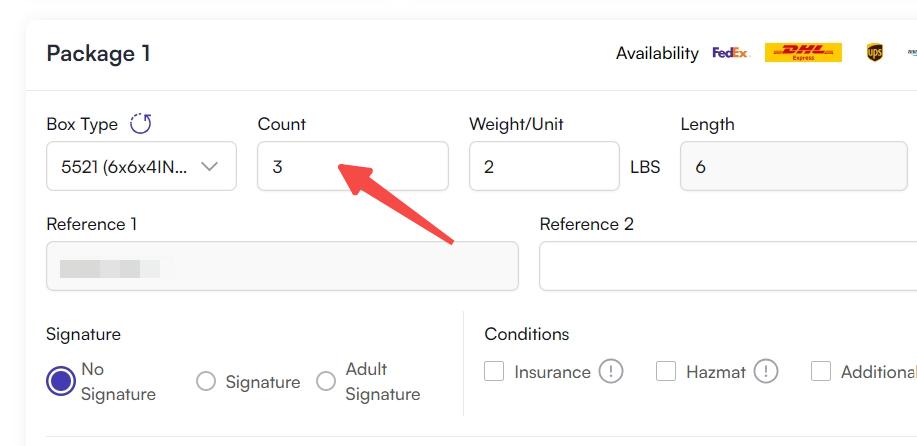The width and height of the screenshot is (917, 446).
Task: Check the Hazmat condition box
Action: [666, 371]
